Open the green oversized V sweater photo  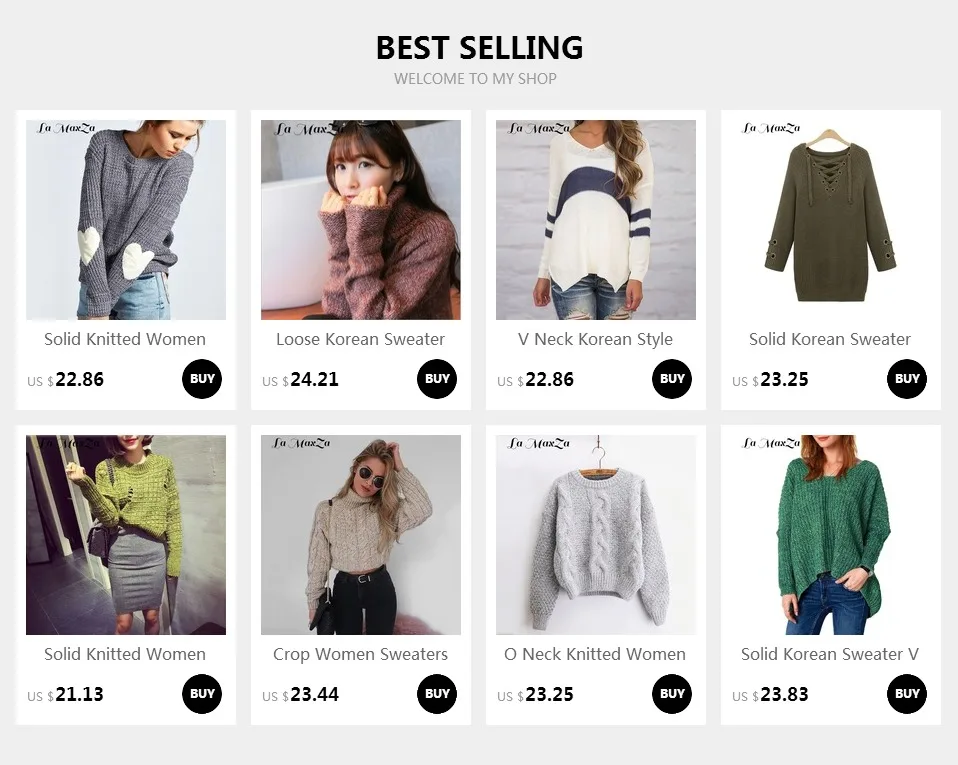831,535
